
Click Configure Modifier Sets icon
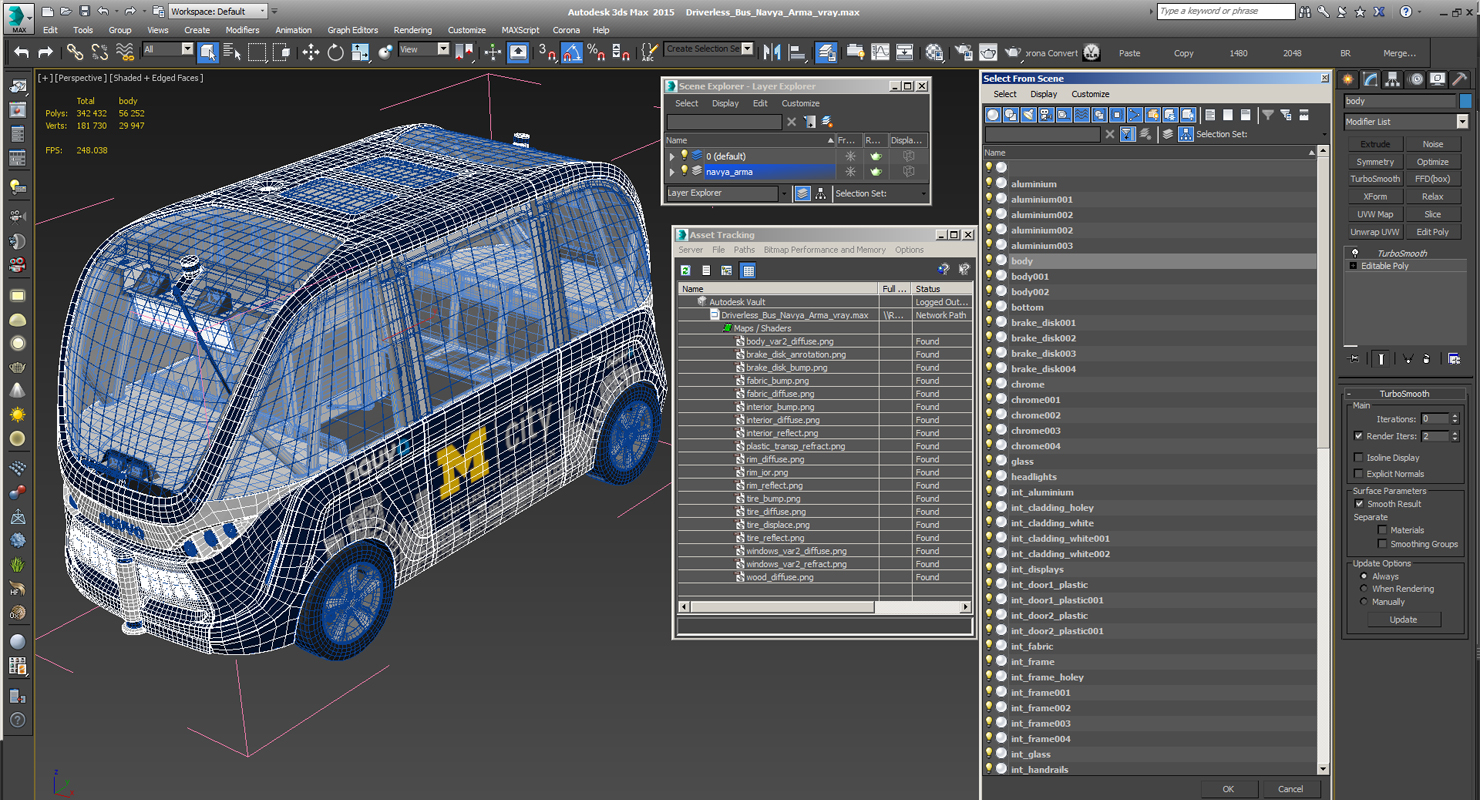click(1454, 358)
